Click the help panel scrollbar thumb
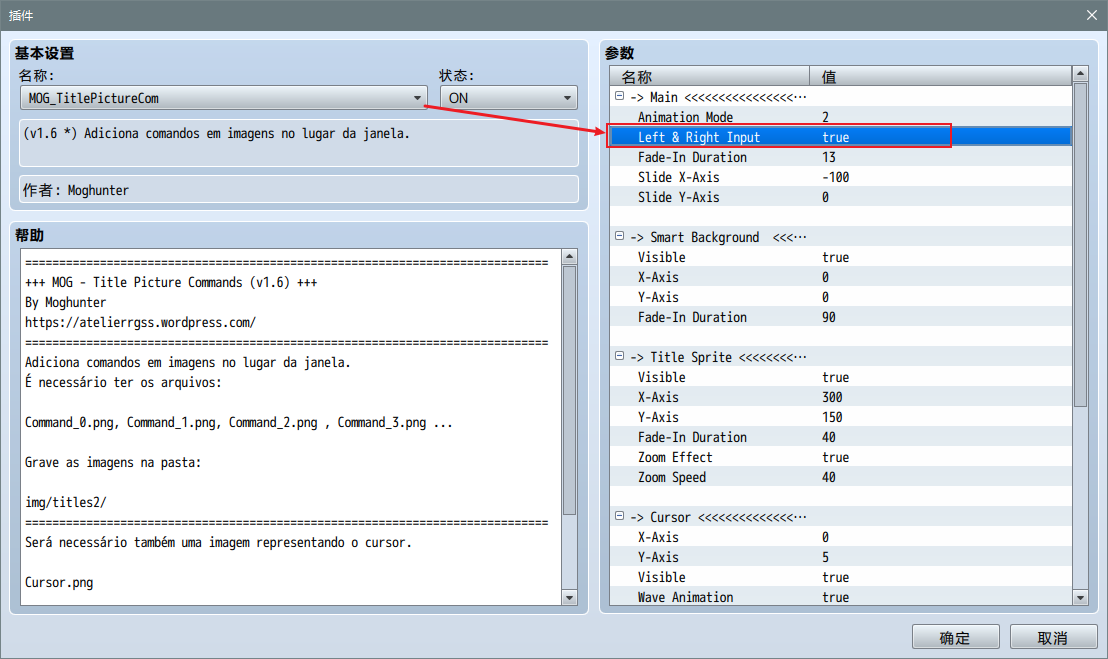 coord(570,390)
